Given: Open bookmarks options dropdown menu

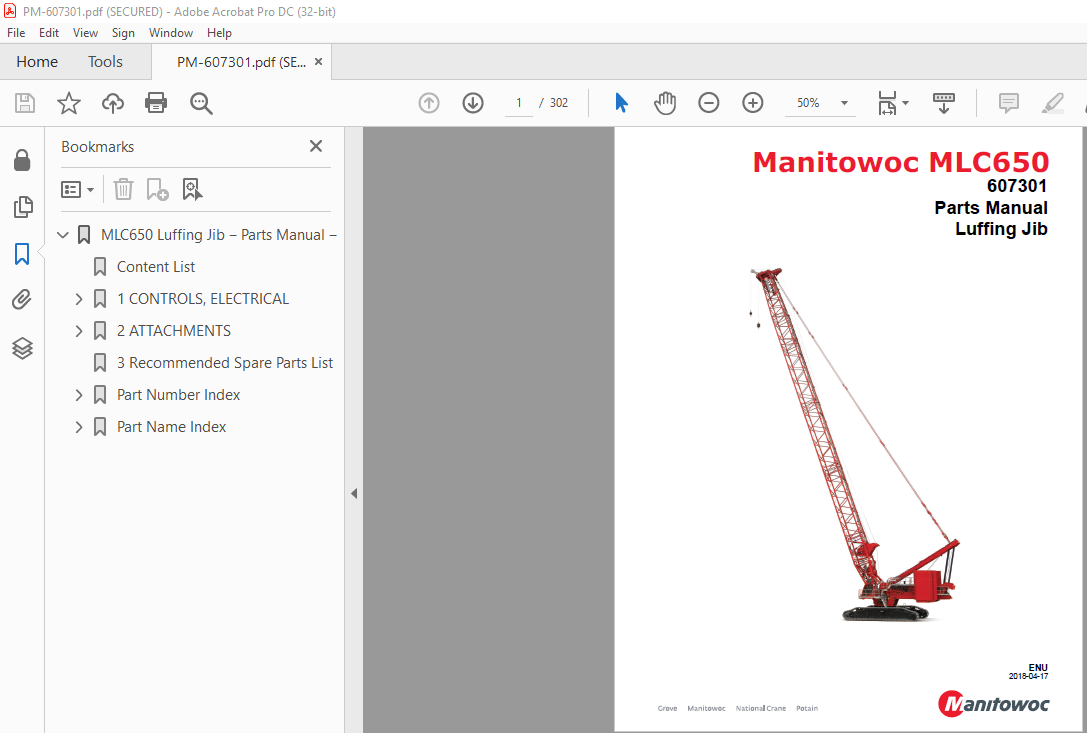Looking at the screenshot, I should [x=78, y=189].
